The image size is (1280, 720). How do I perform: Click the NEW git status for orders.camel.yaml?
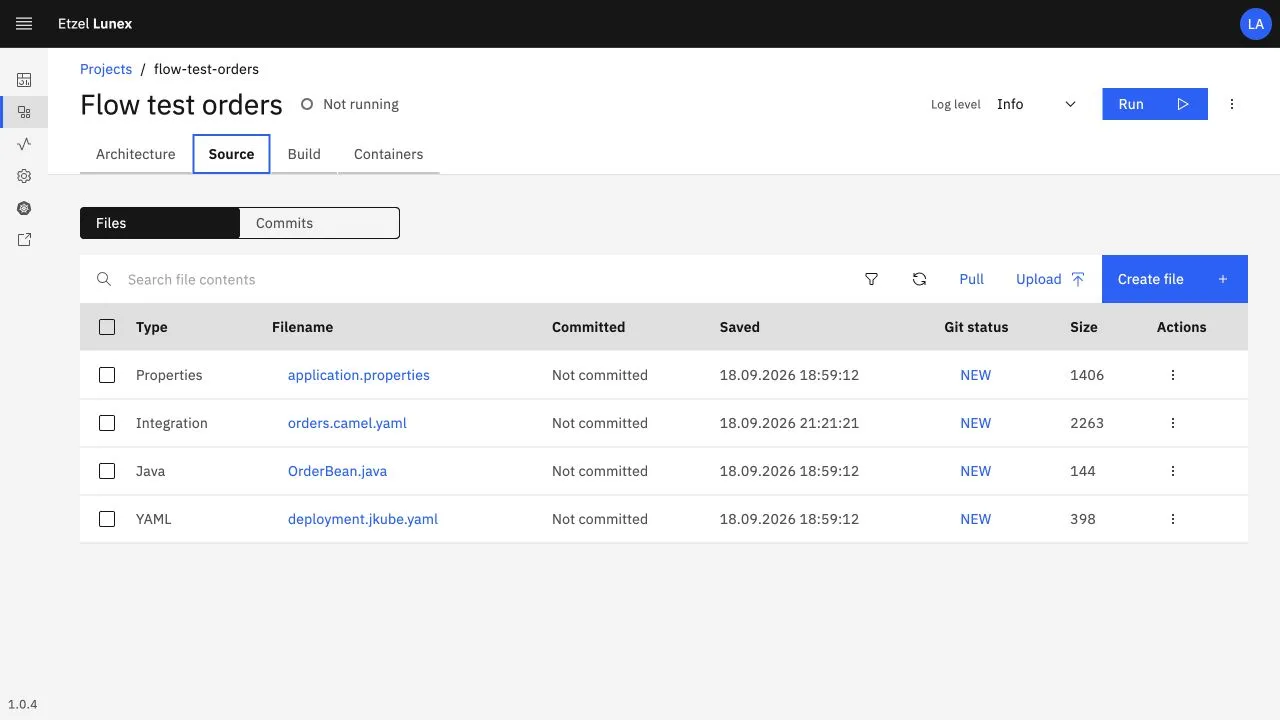click(975, 423)
